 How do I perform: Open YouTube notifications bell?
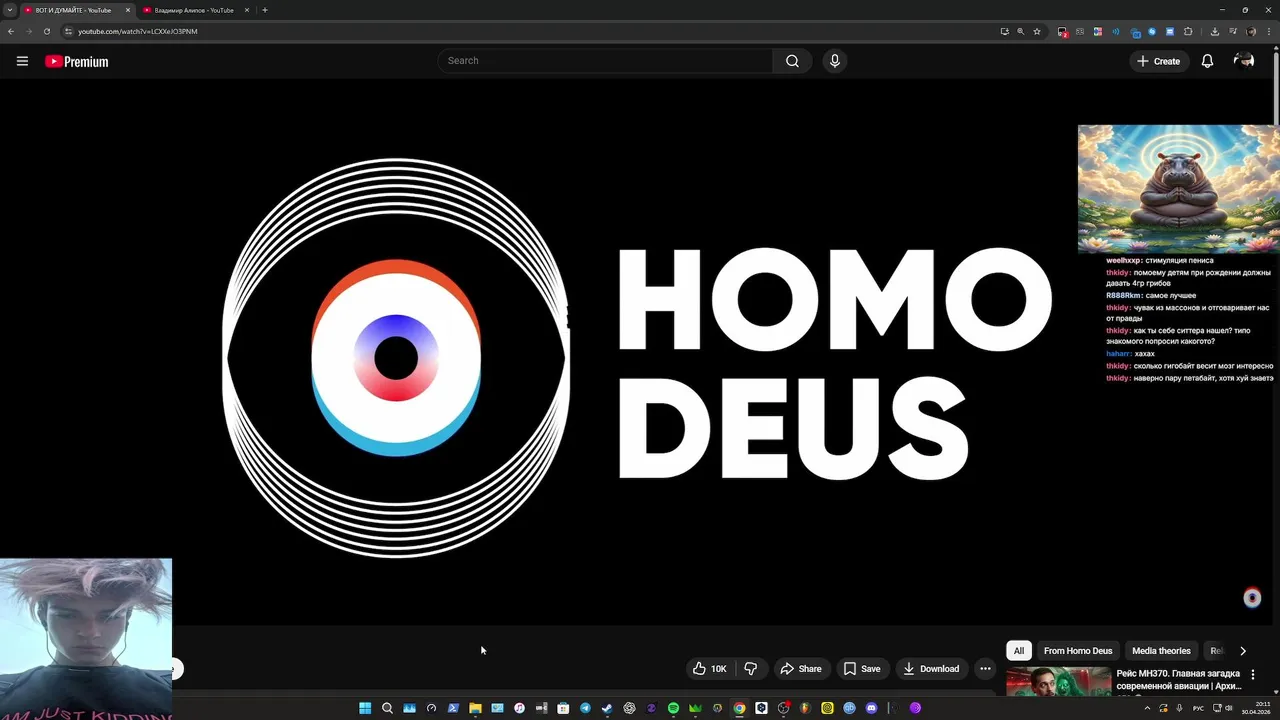1207,61
